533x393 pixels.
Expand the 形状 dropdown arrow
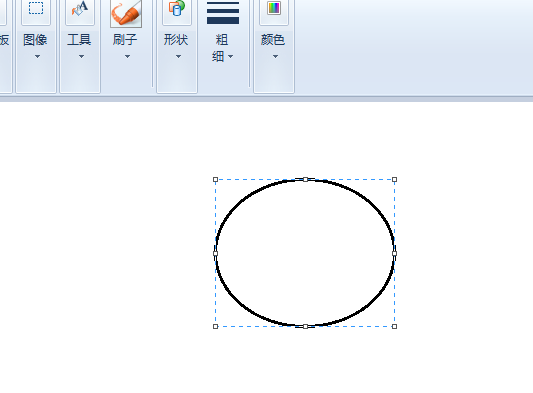point(178,56)
